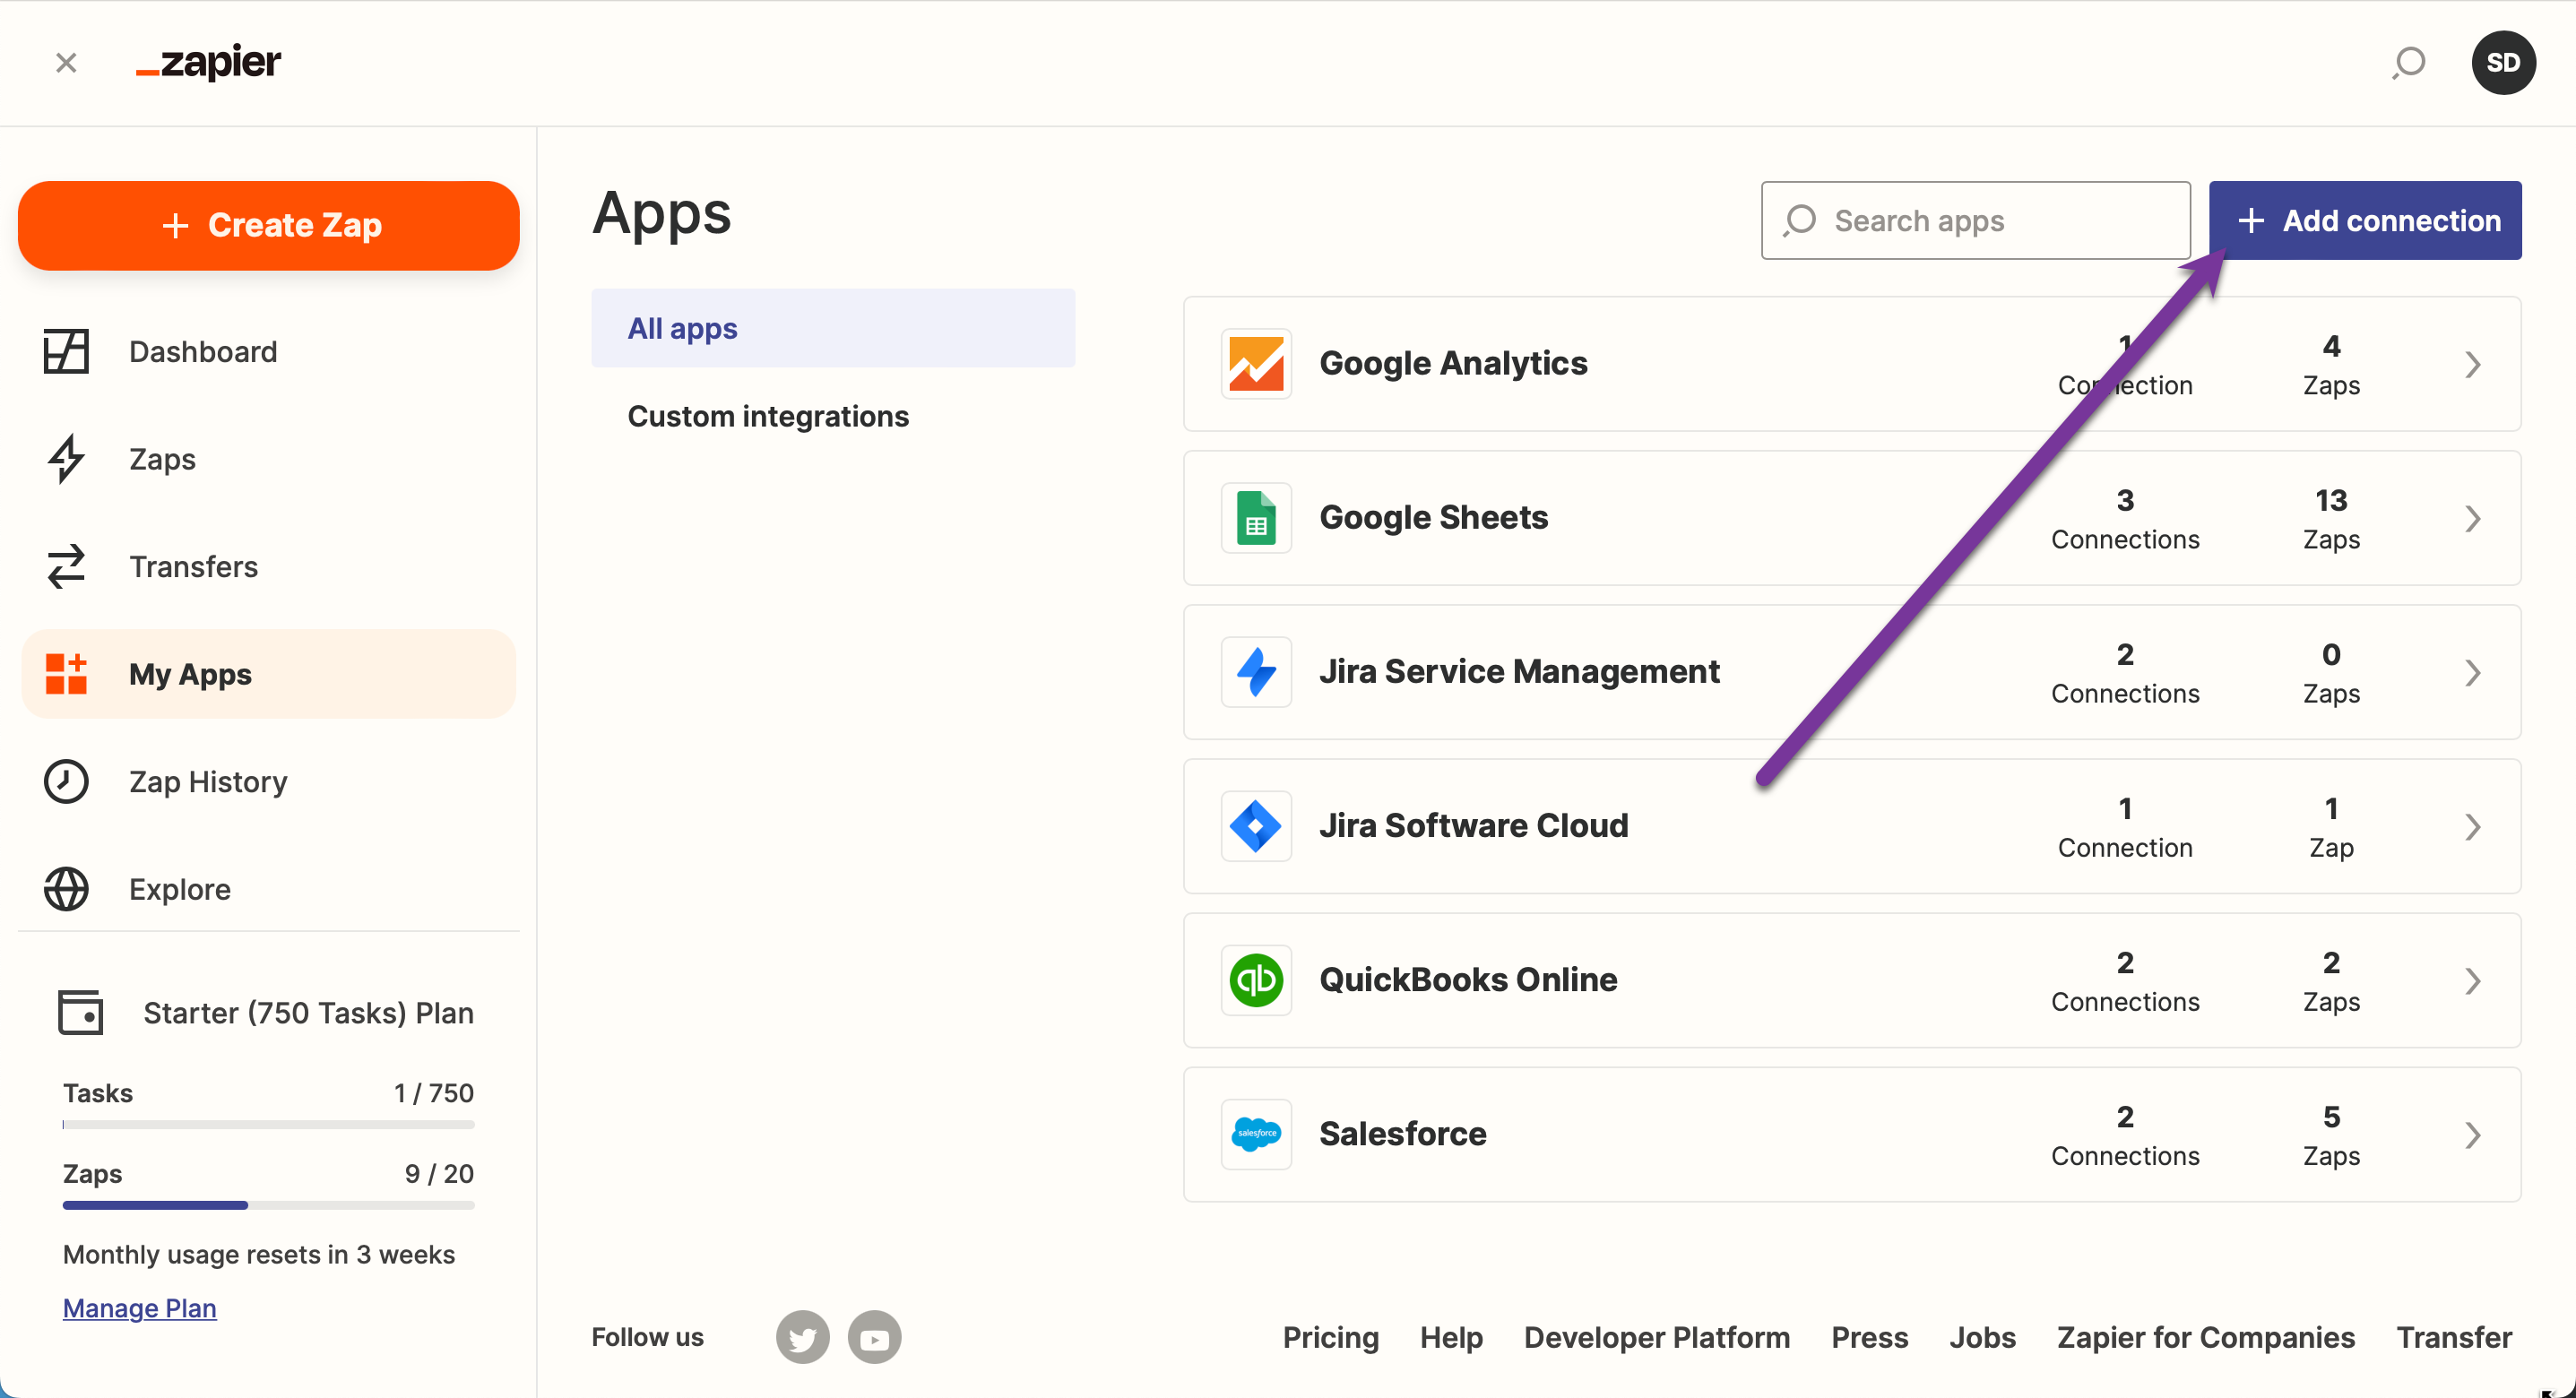Click Jira Software Cloud 1 Zap count
The width and height of the screenshot is (2576, 1398).
[x=2331, y=827]
